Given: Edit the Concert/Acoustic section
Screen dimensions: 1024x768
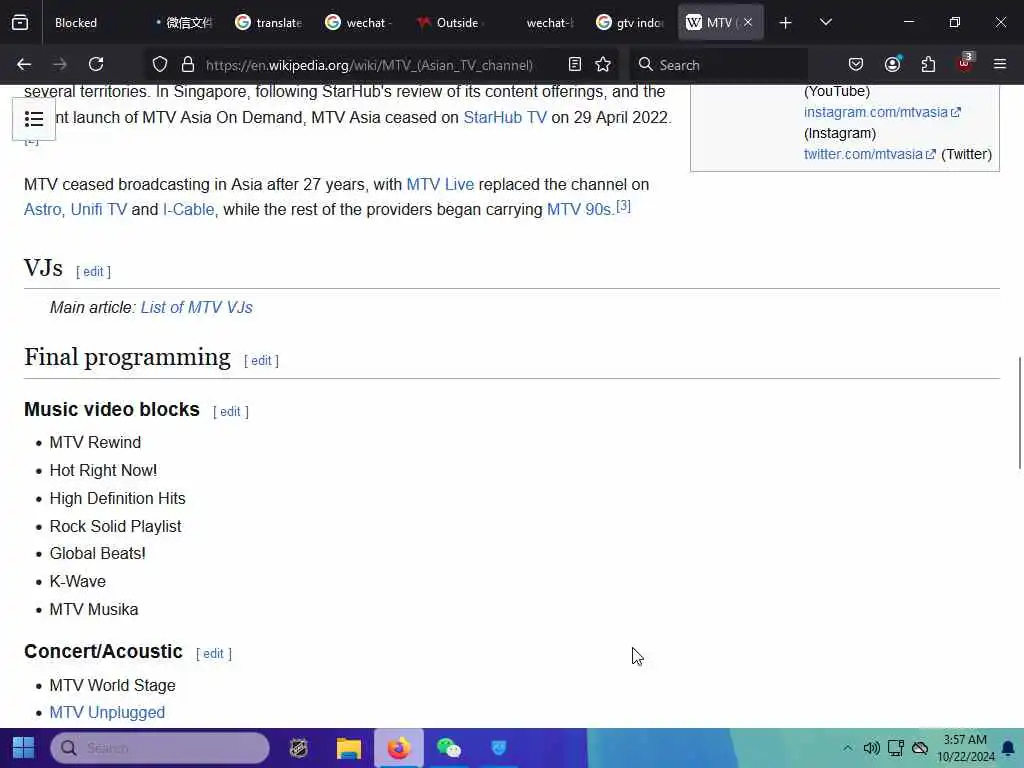Looking at the screenshot, I should [213, 654].
